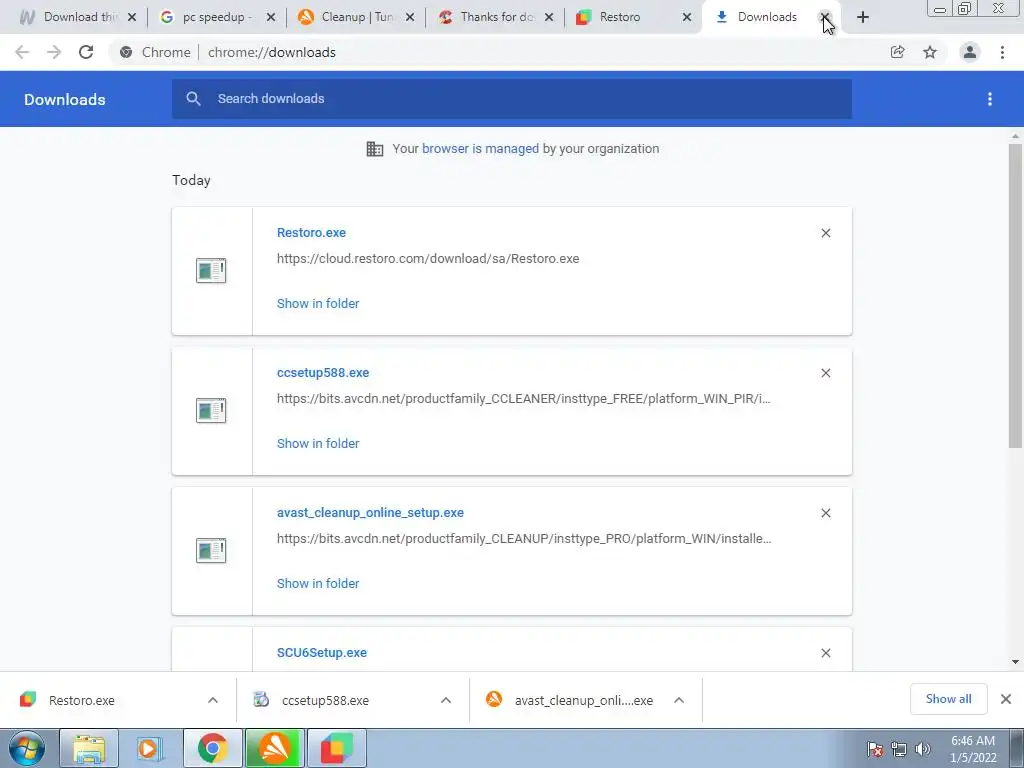Remove SCU6Setup.exe from downloads list
Screen dimensions: 1024x768
coord(826,653)
